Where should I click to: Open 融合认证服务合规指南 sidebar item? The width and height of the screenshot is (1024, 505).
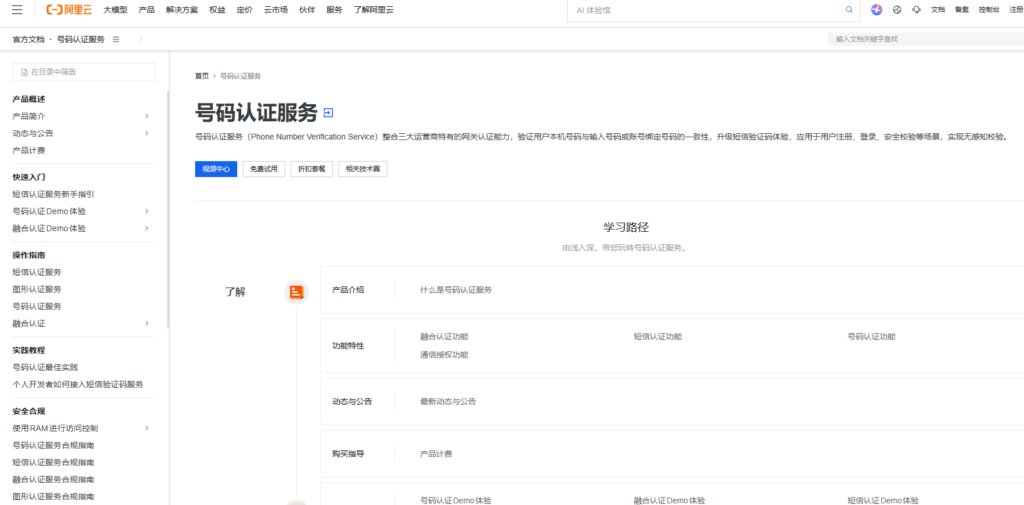pos(54,480)
